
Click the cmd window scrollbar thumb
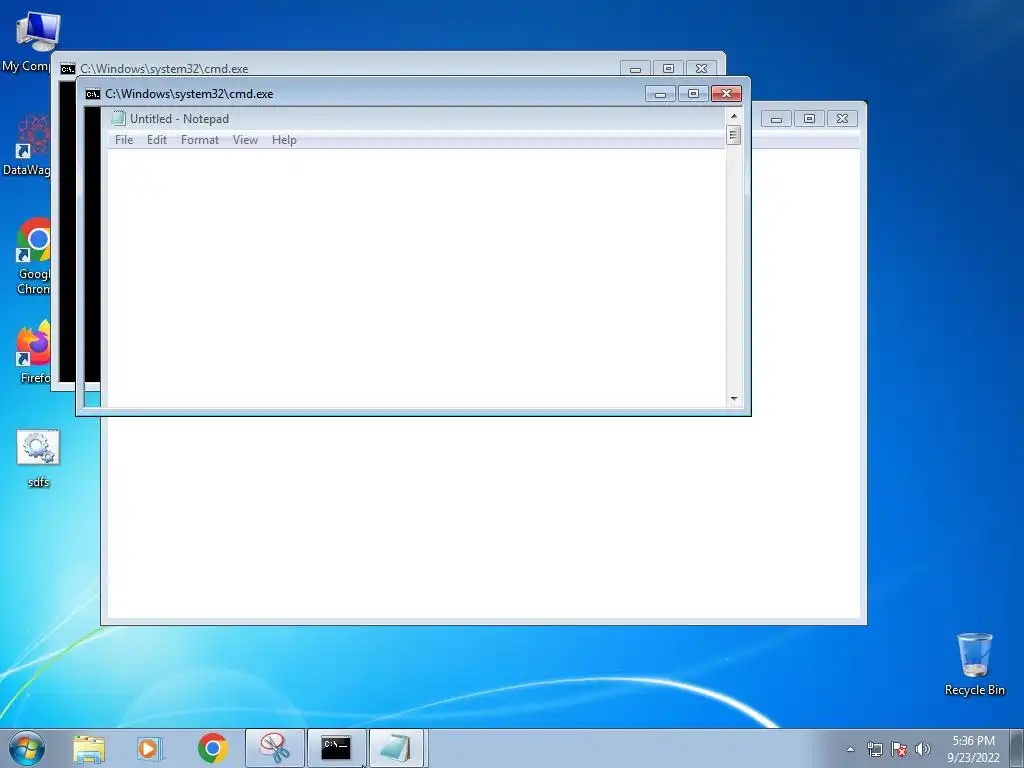[x=734, y=135]
